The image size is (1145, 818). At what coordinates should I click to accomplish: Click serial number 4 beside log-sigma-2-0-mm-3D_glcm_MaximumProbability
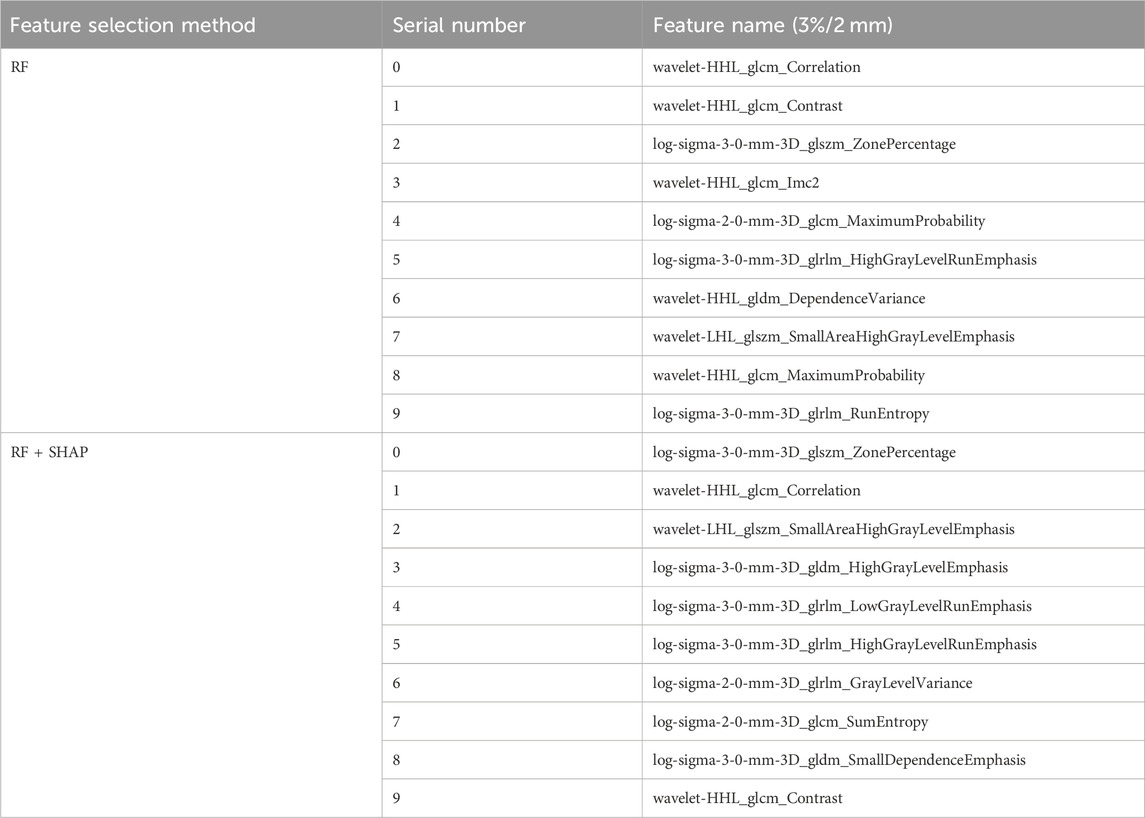(397, 221)
